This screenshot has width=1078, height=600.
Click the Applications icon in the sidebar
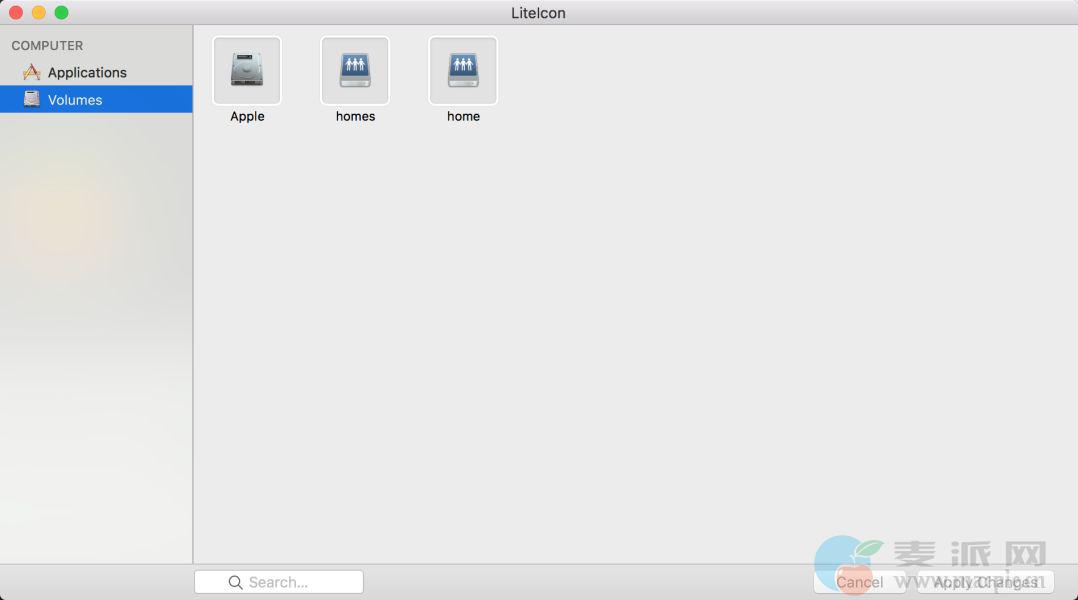click(x=32, y=72)
